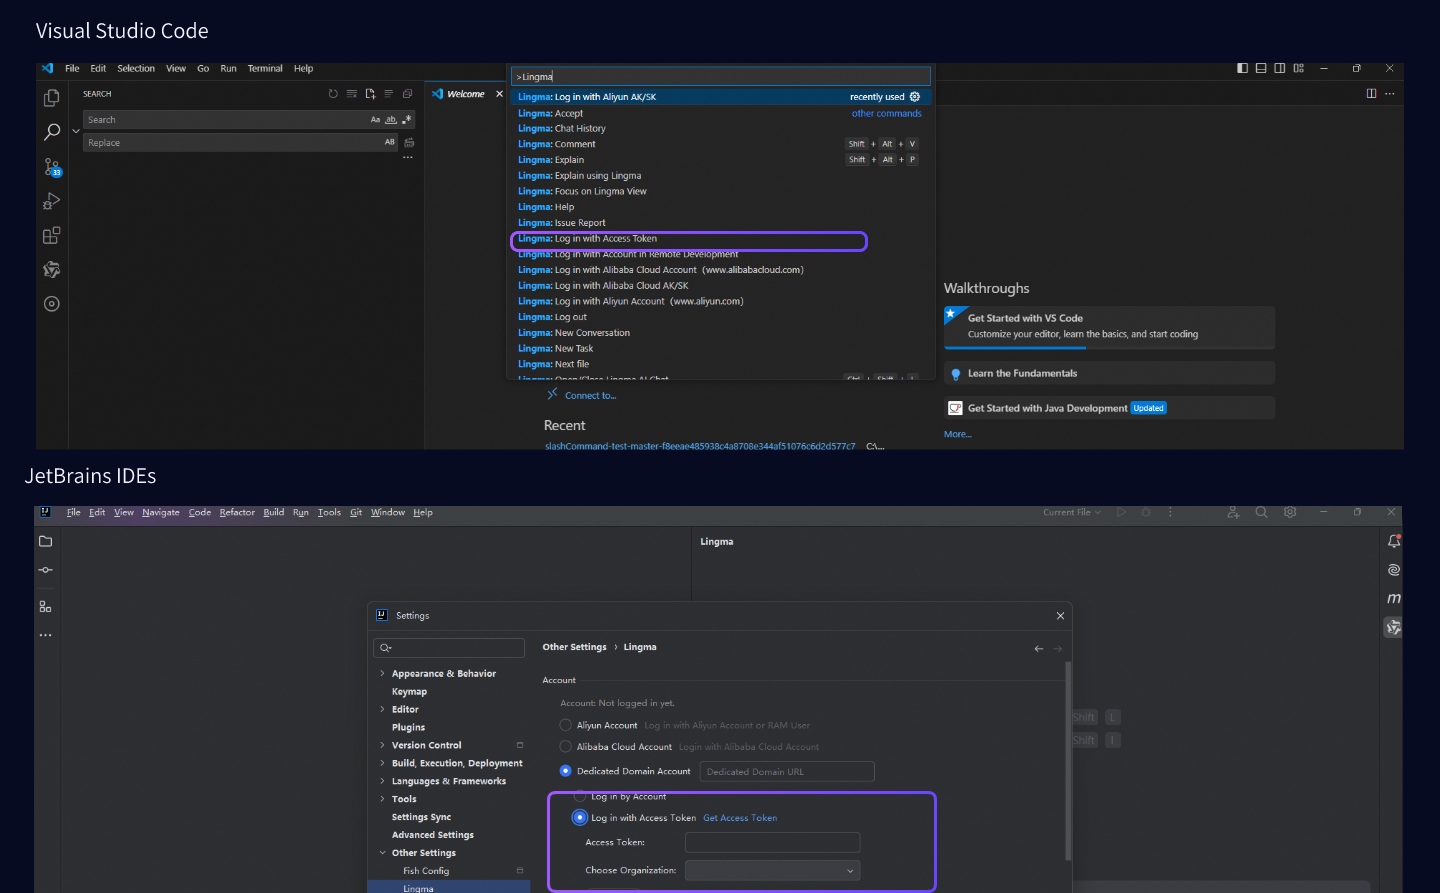The image size is (1440, 893).
Task: Collapse the Replace row toggle chevron
Action: [76, 131]
